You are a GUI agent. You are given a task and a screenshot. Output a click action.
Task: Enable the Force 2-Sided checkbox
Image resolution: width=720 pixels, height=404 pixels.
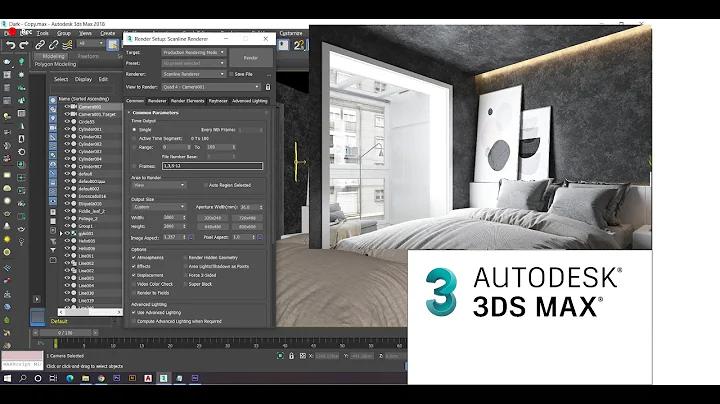tap(186, 275)
